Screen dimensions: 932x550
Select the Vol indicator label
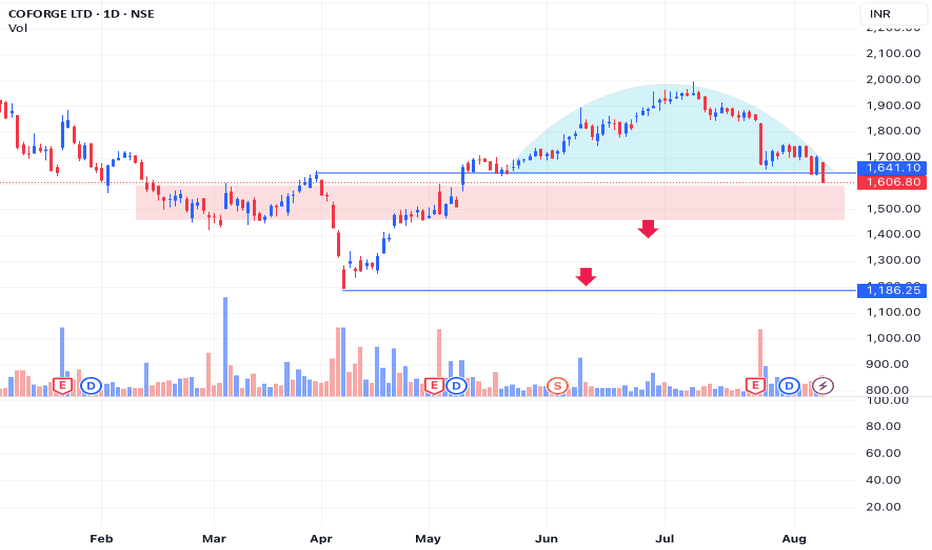tap(18, 28)
